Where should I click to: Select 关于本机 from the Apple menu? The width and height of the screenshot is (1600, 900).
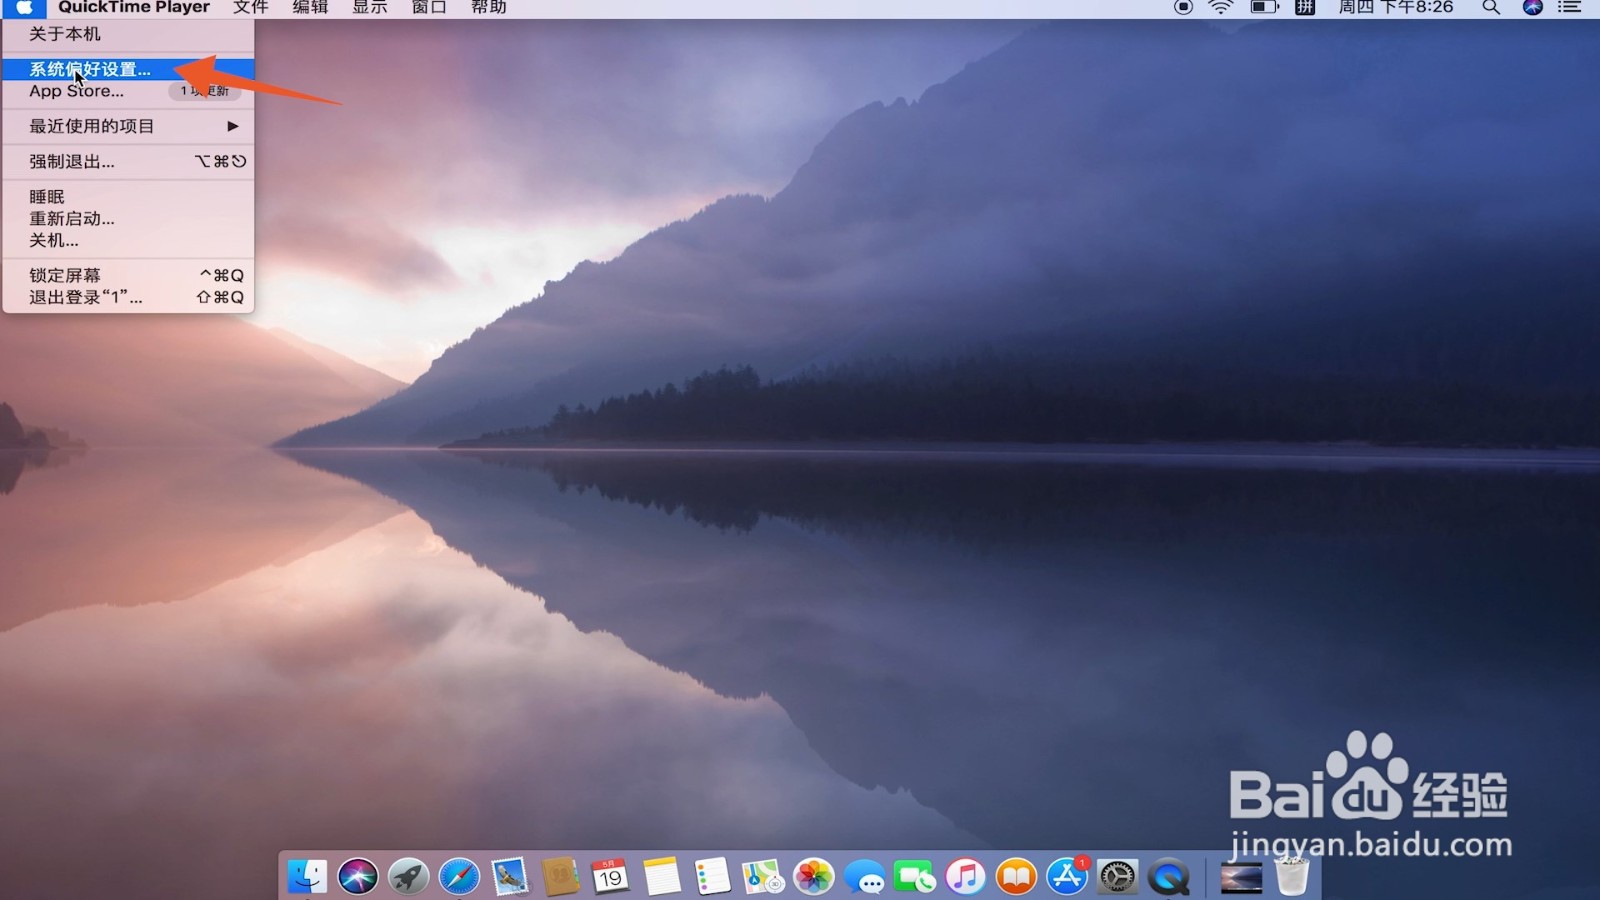128,33
